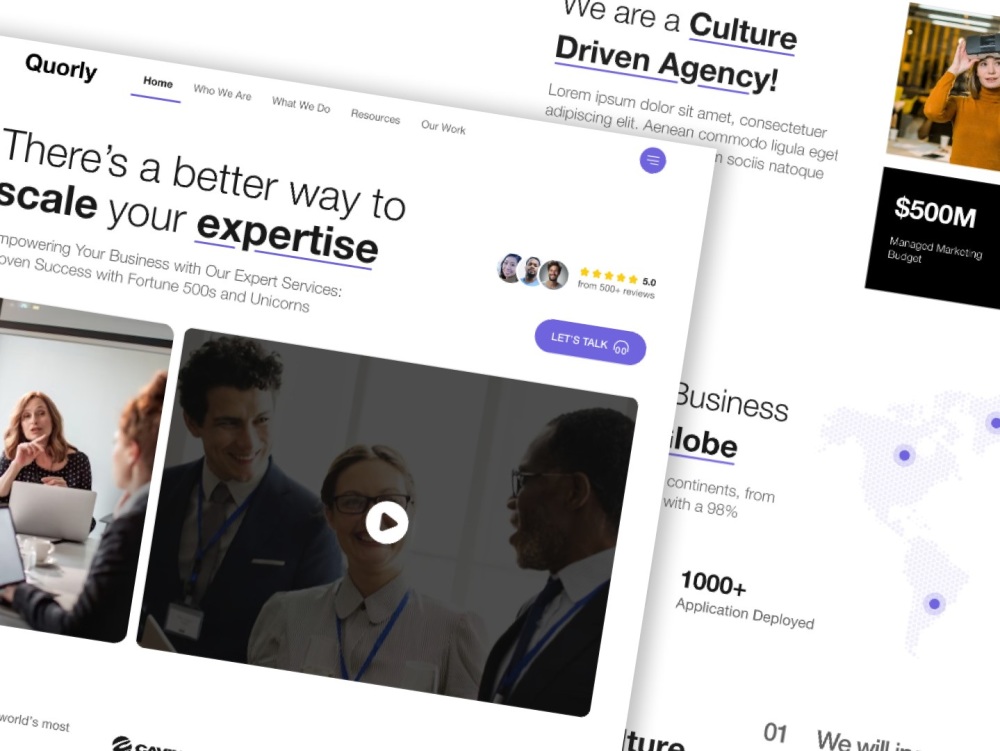The width and height of the screenshot is (1000, 751).
Task: Select the Who We Are nav item
Action: [x=222, y=94]
